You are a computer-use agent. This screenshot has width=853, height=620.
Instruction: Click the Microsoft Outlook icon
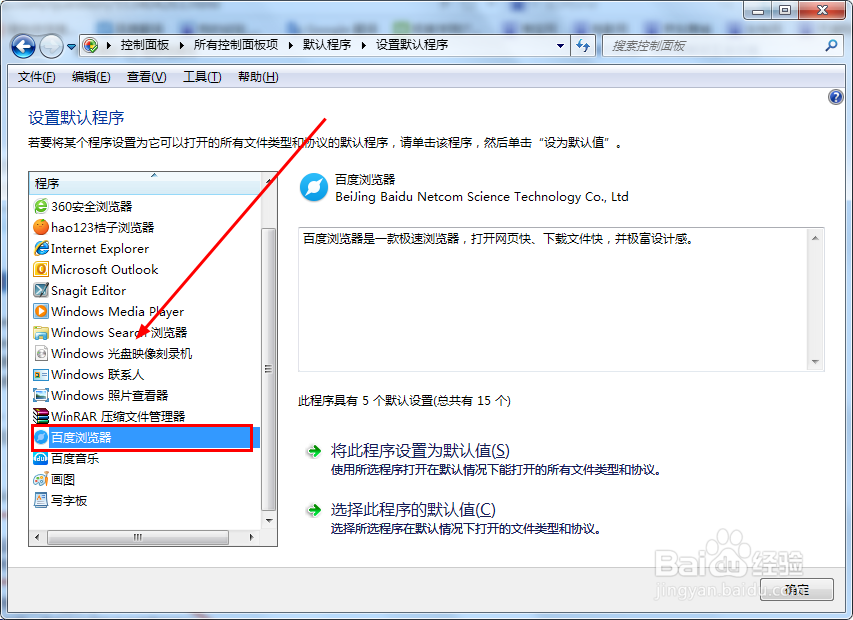click(x=41, y=269)
